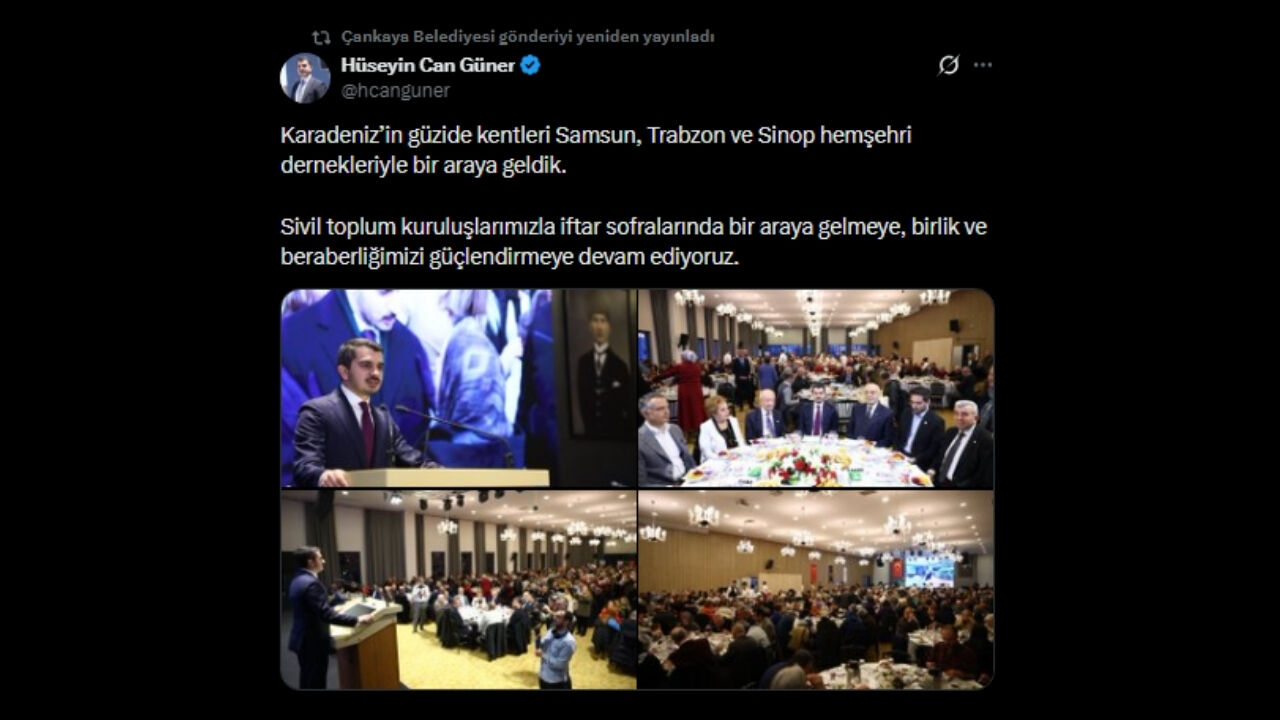The height and width of the screenshot is (720, 1280).
Task: Open the "Hüseyin Can Güner" display name
Action: coord(428,65)
